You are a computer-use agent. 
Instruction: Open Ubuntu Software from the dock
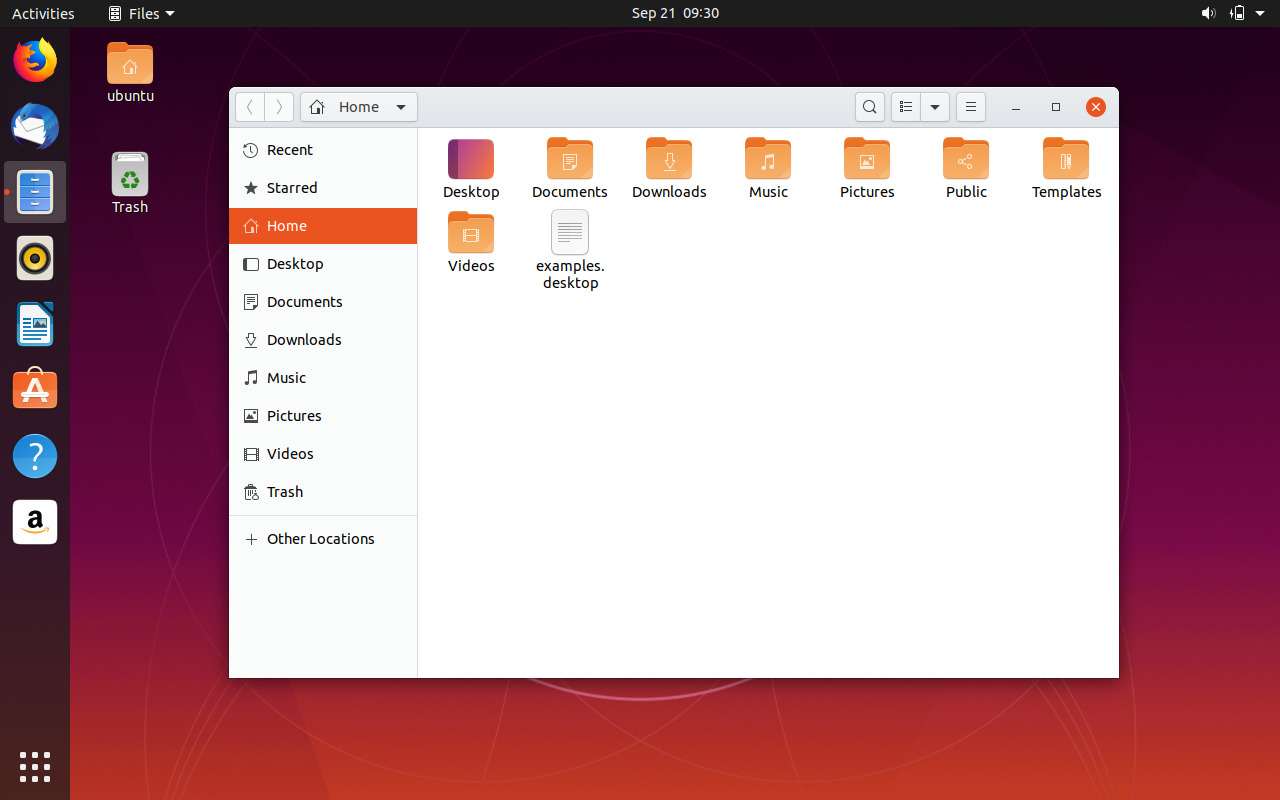tap(35, 390)
